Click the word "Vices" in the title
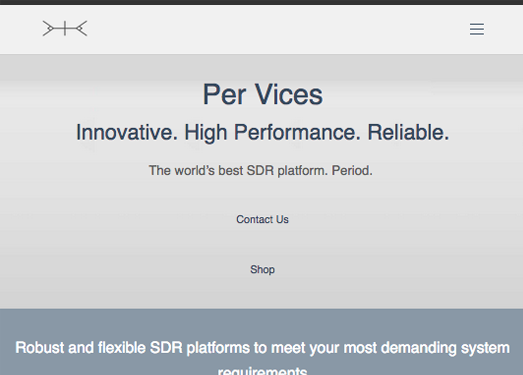The width and height of the screenshot is (523, 375). (x=289, y=94)
